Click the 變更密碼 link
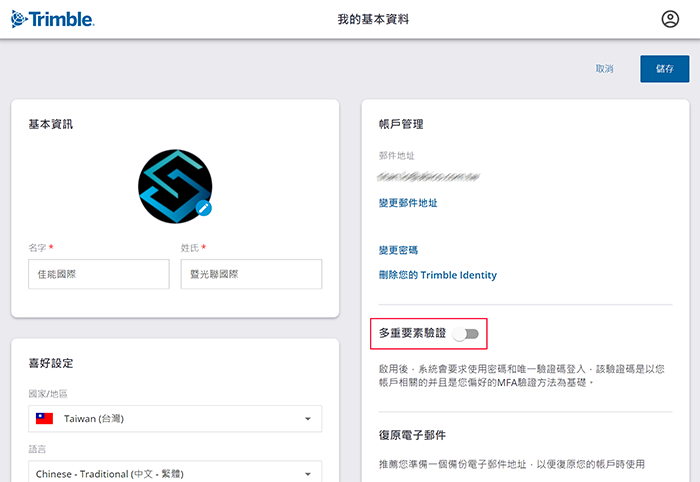Screen dimensions: 700x482 click(x=398, y=250)
